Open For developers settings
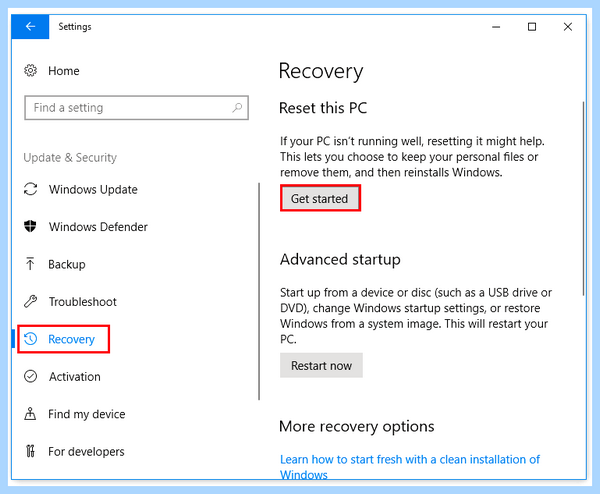The width and height of the screenshot is (600, 494). 86,452
